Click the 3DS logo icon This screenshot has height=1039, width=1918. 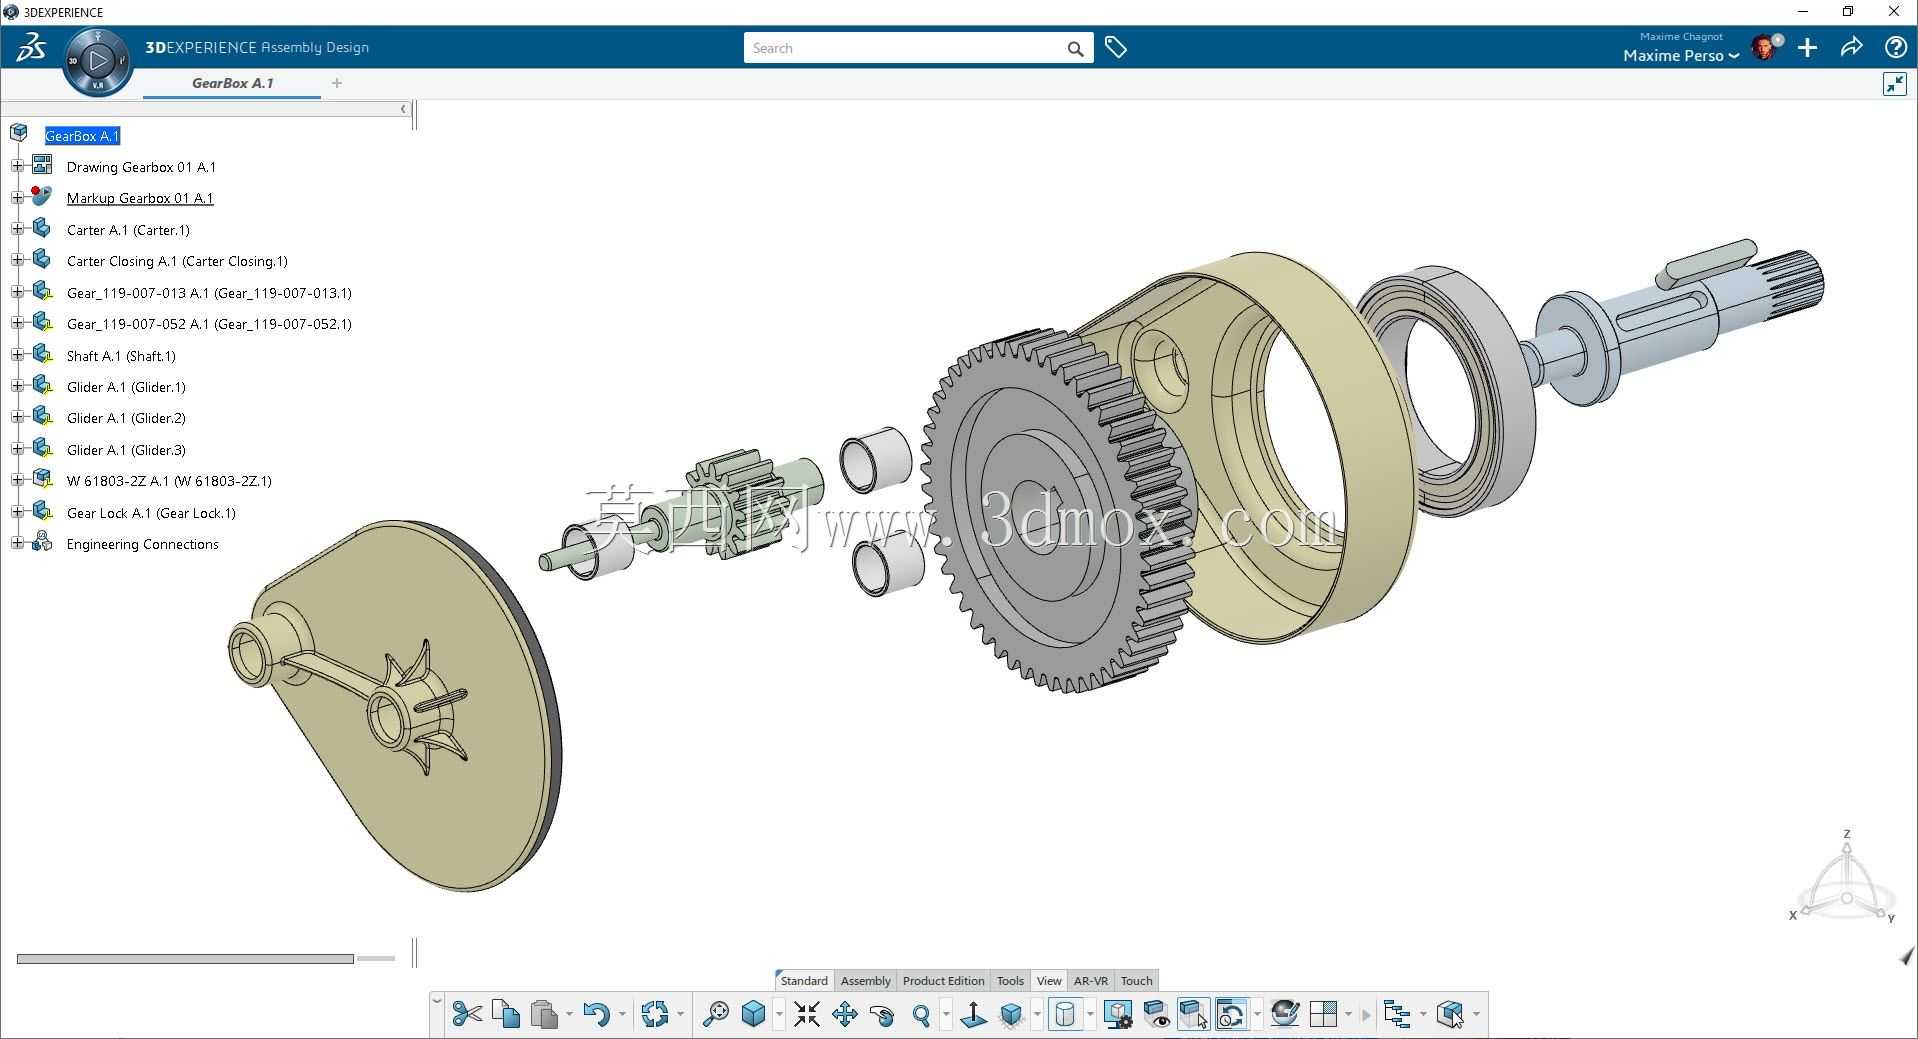tap(30, 47)
